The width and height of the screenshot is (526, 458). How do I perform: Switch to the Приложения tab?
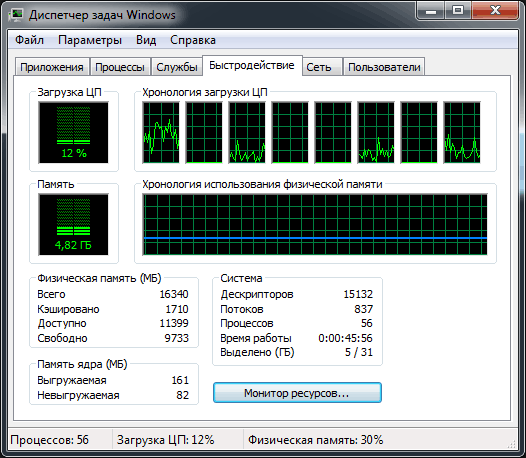[52, 67]
